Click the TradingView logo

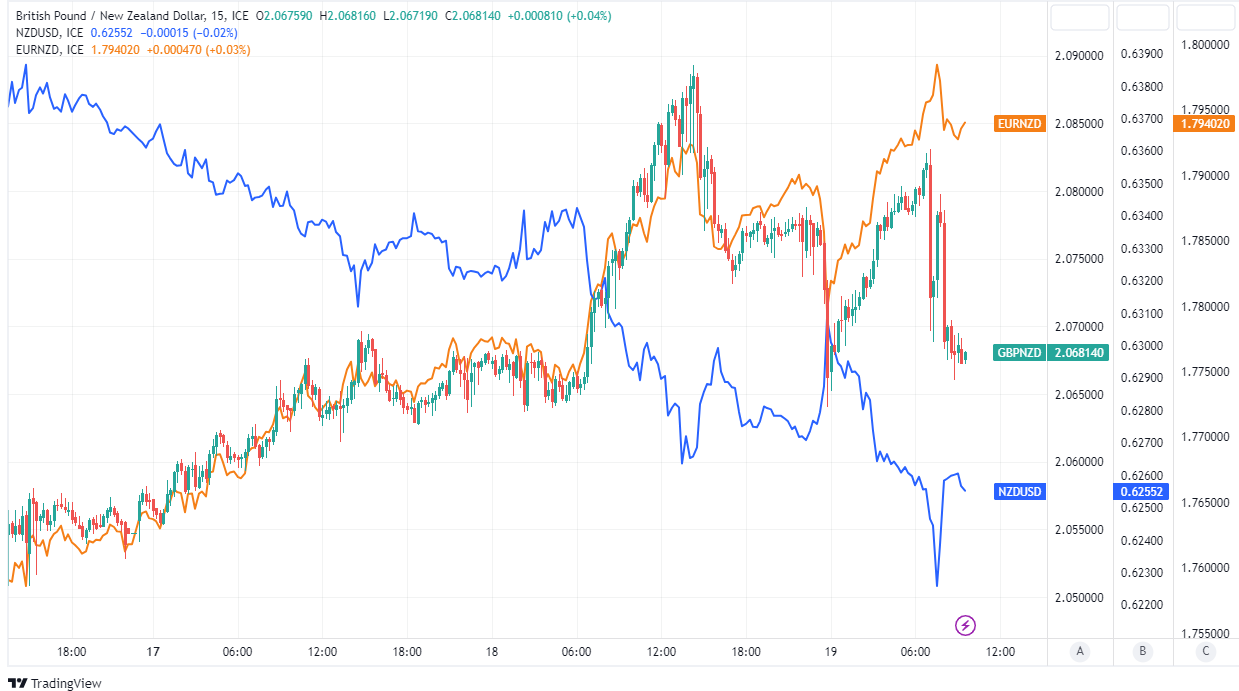pyautogui.click(x=17, y=683)
